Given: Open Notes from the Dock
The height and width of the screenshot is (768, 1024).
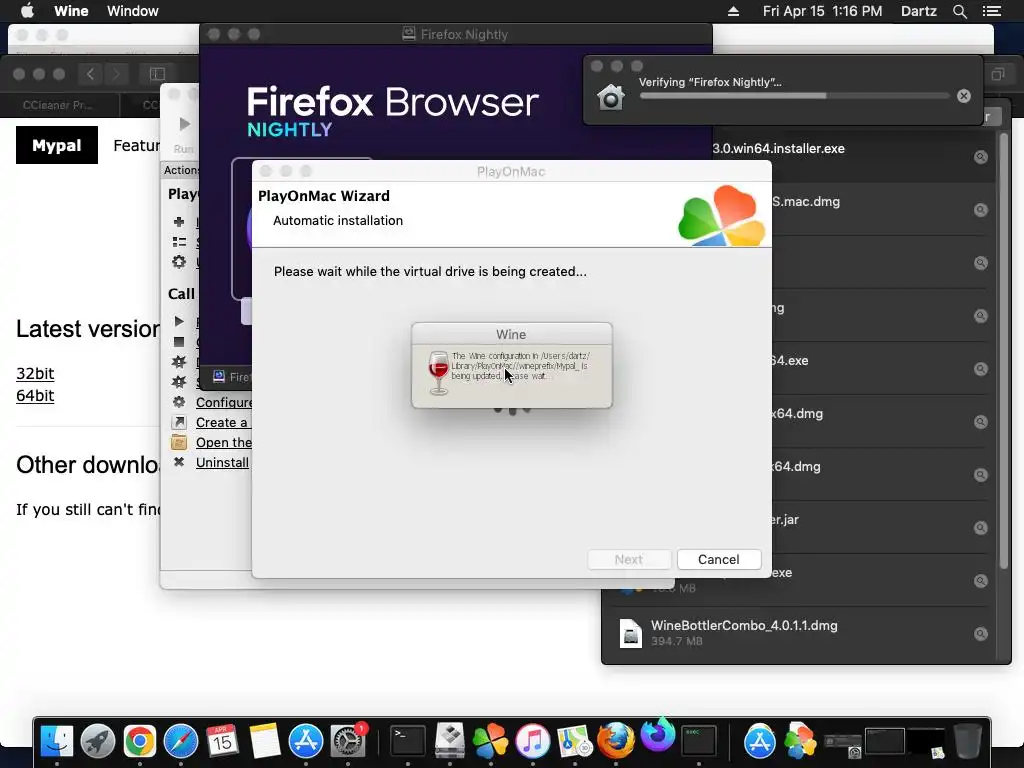Looking at the screenshot, I should pyautogui.click(x=264, y=741).
